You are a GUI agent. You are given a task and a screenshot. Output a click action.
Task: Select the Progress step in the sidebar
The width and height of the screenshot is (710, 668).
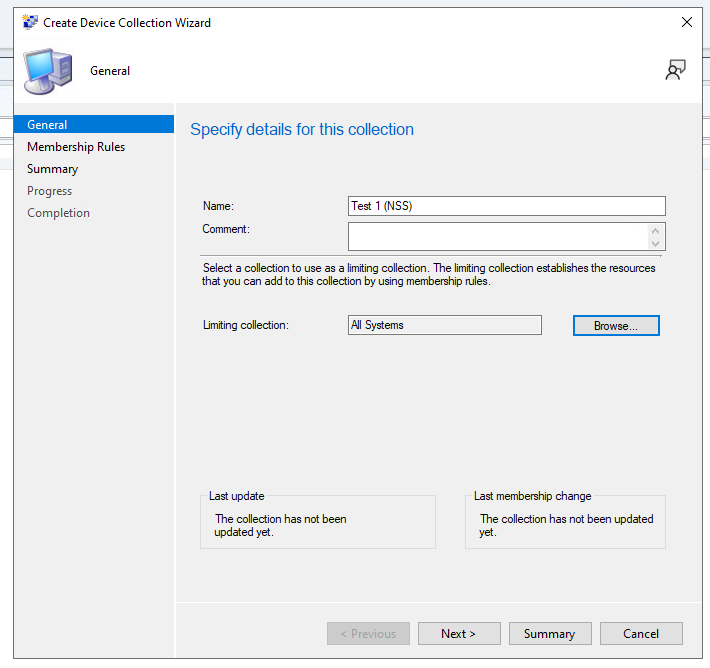click(49, 191)
